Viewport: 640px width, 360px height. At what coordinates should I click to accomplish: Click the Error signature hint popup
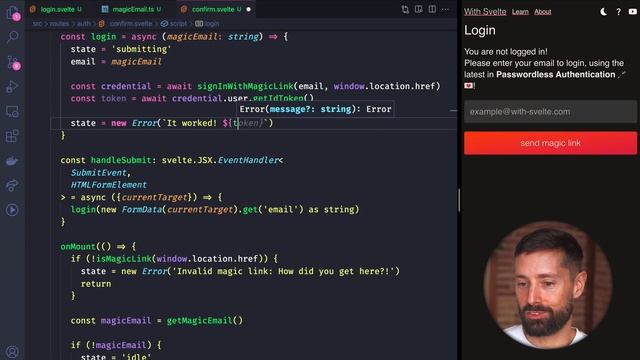click(x=315, y=109)
